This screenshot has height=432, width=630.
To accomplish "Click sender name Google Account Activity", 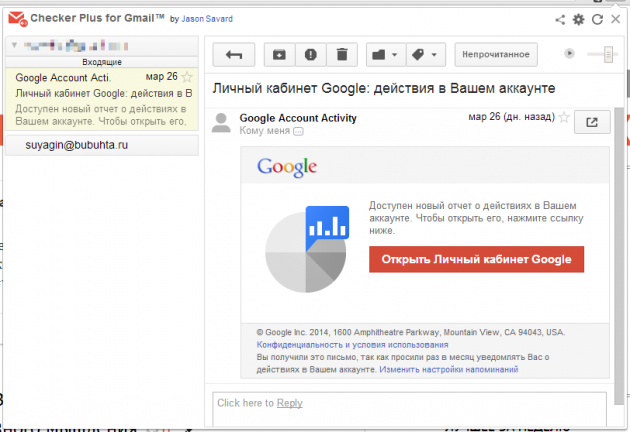I will point(298,118).
